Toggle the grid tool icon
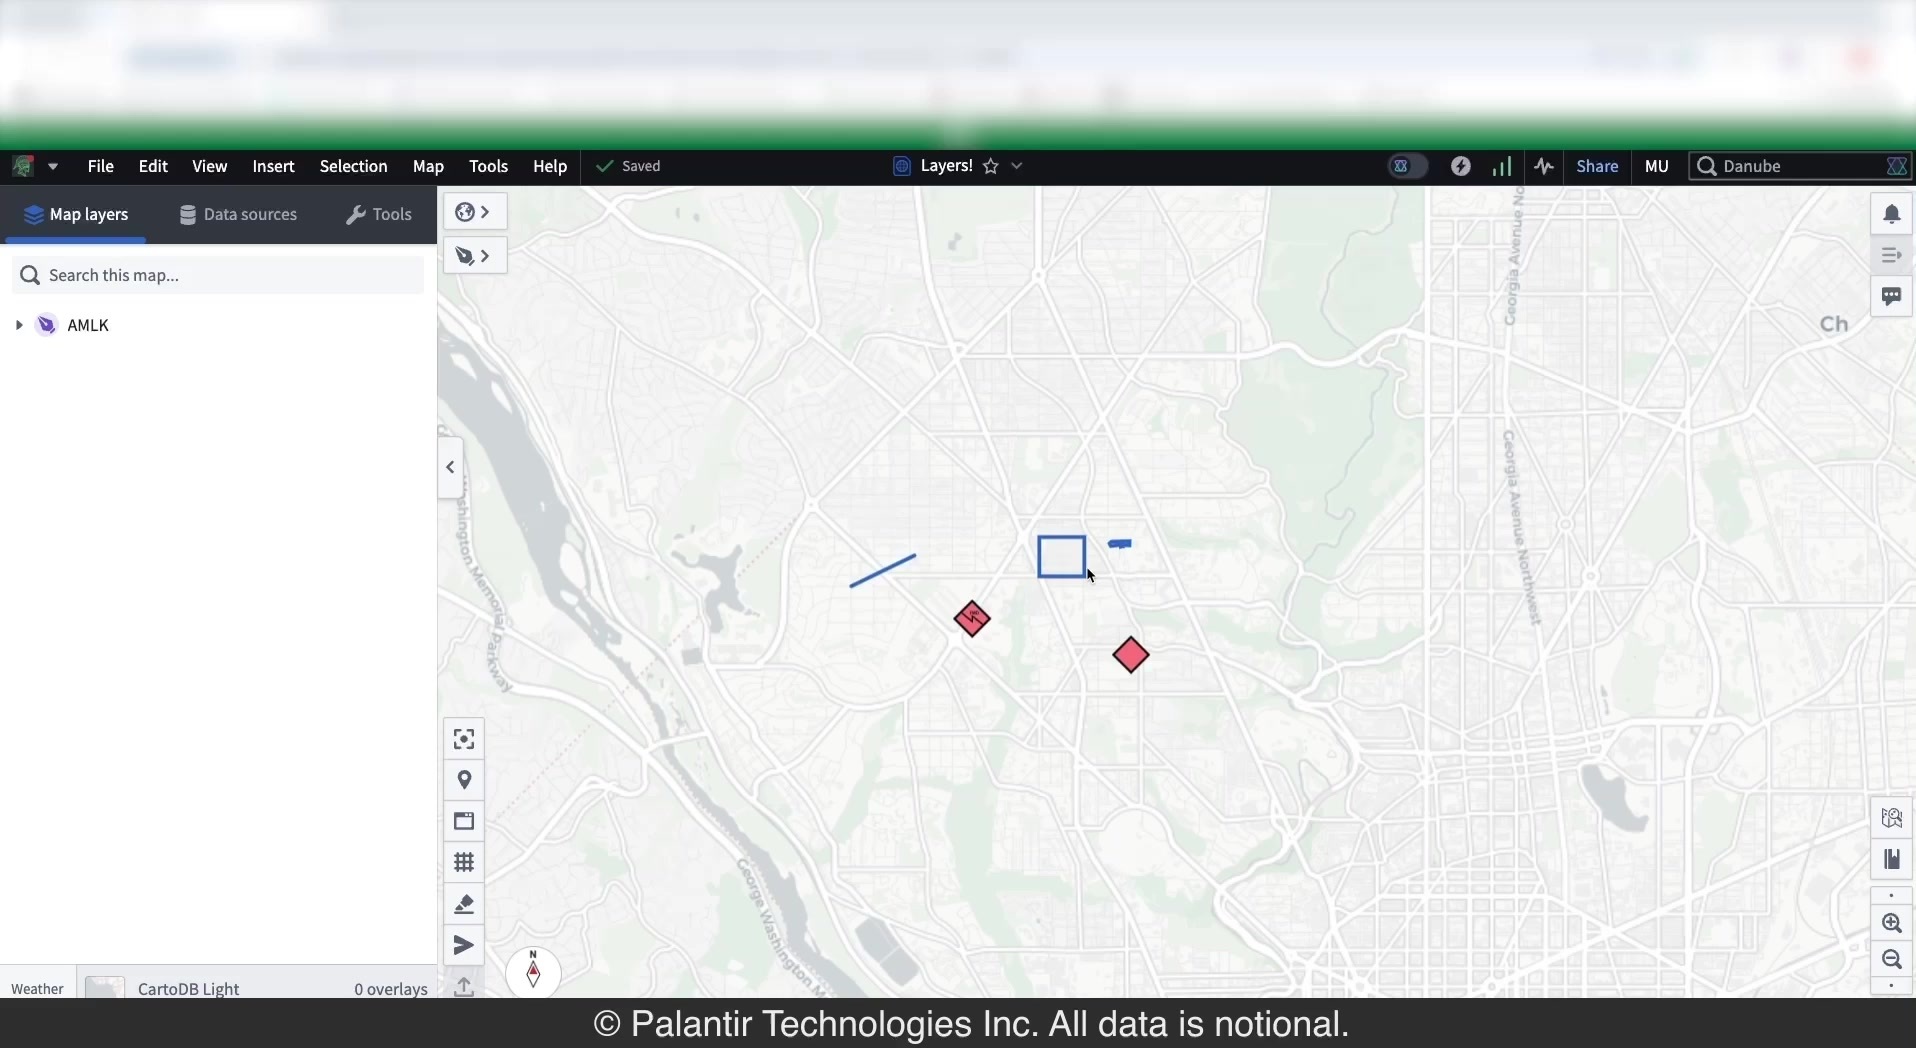Image resolution: width=1916 pixels, height=1048 pixels. pos(464,862)
